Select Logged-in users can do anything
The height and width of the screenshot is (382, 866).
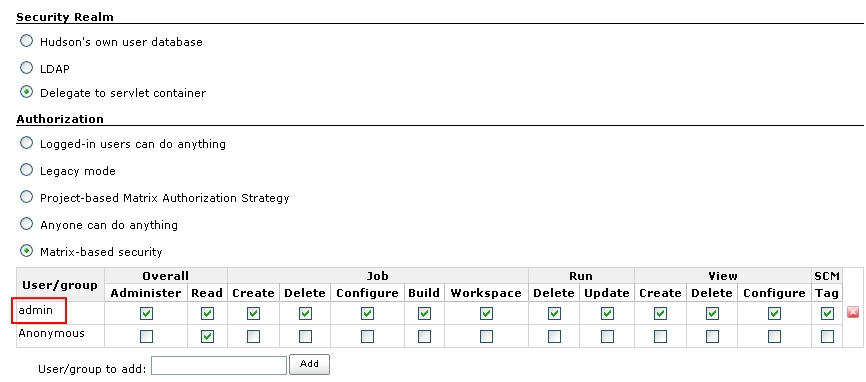pyautogui.click(x=26, y=143)
